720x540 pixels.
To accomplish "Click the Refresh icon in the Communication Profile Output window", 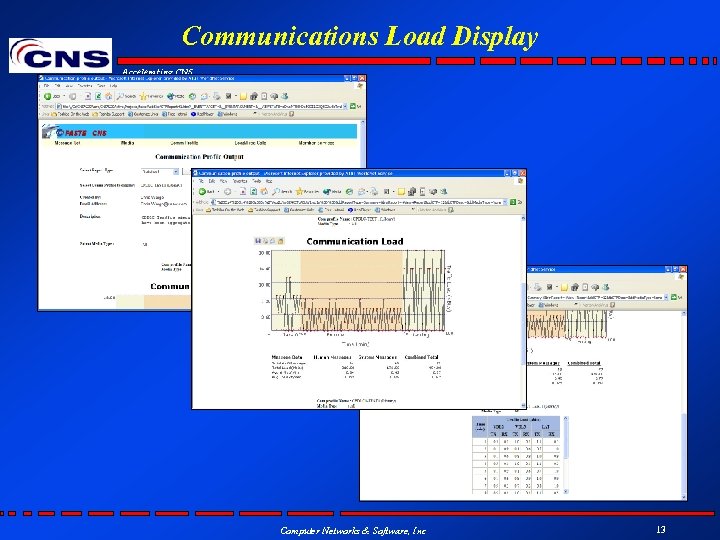I will click(98, 96).
